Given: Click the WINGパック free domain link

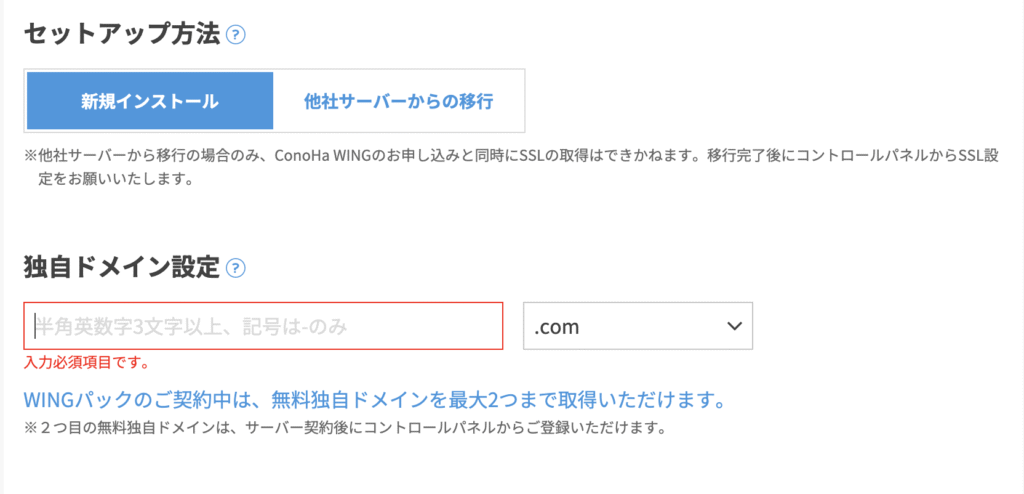Looking at the screenshot, I should 373,401.
